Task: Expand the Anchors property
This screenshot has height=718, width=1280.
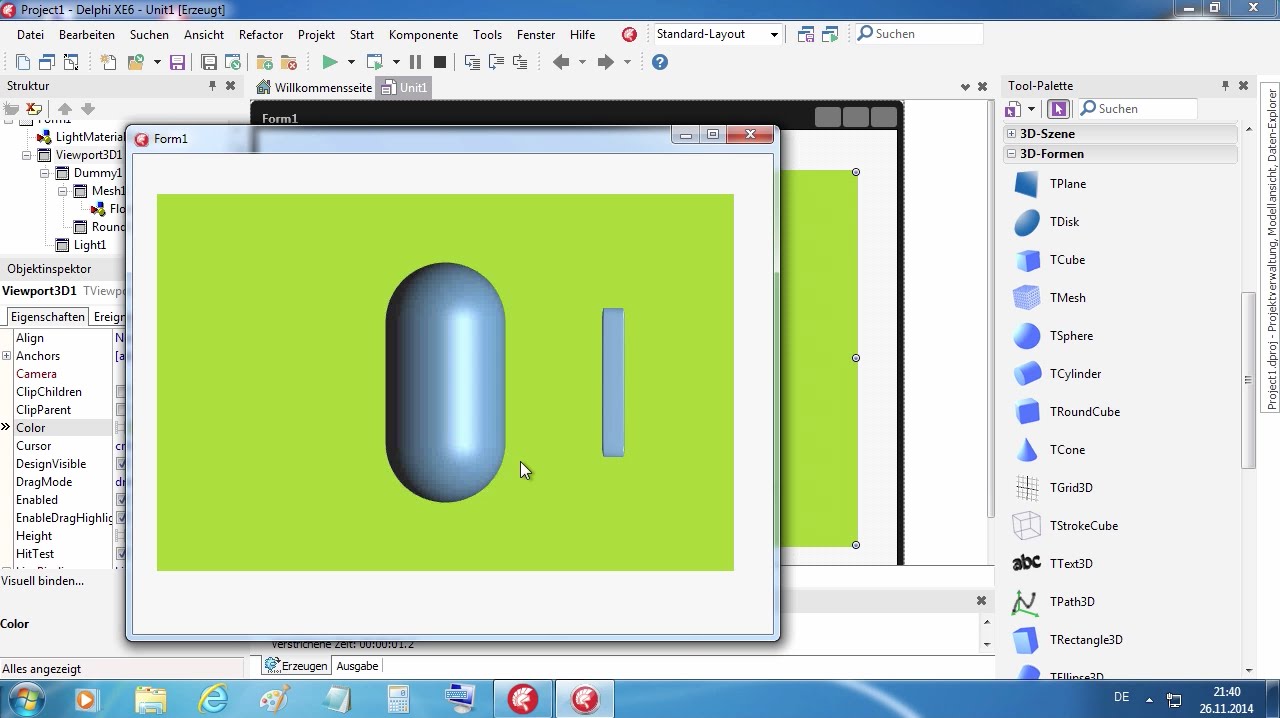Action: 6,356
